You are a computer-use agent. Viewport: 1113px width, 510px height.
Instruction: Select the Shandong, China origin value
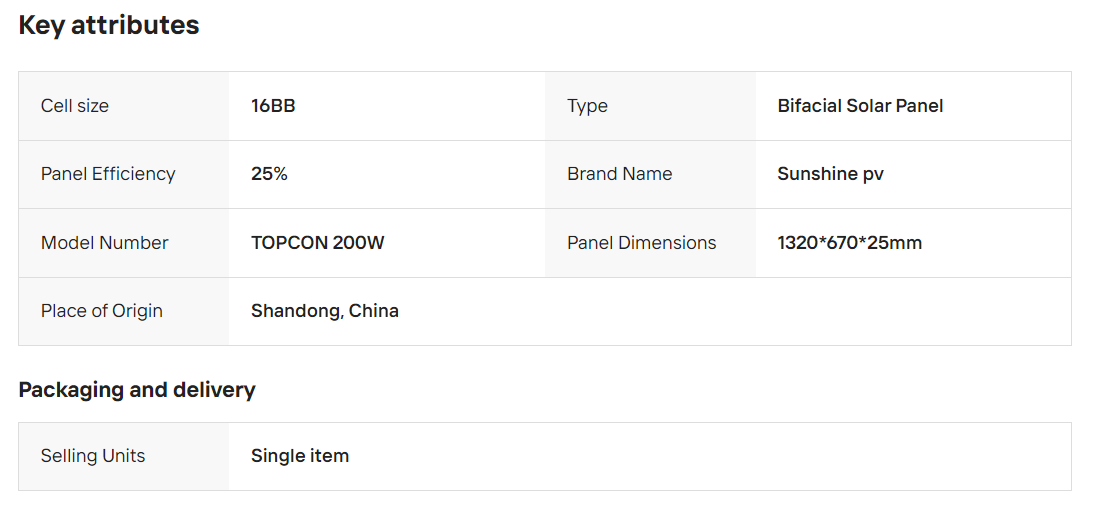324,311
